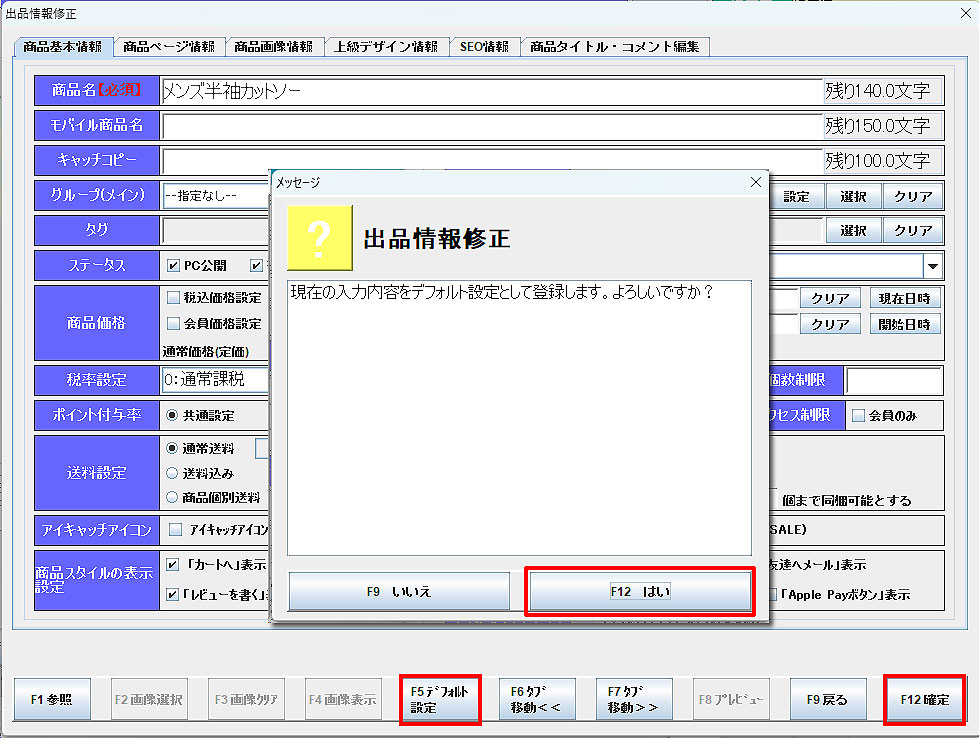Click the F12 はい button in the dialog
Viewport: 979px width, 738px height.
pos(640,591)
